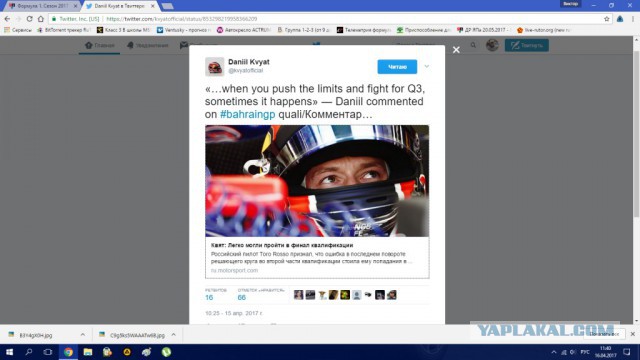
Task: Click the browser Back arrow
Action: coord(7,19)
